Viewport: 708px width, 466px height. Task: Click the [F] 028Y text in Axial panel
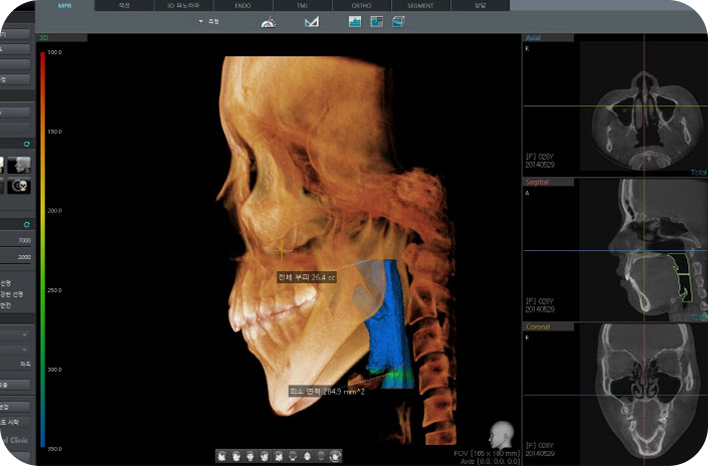[540, 156]
